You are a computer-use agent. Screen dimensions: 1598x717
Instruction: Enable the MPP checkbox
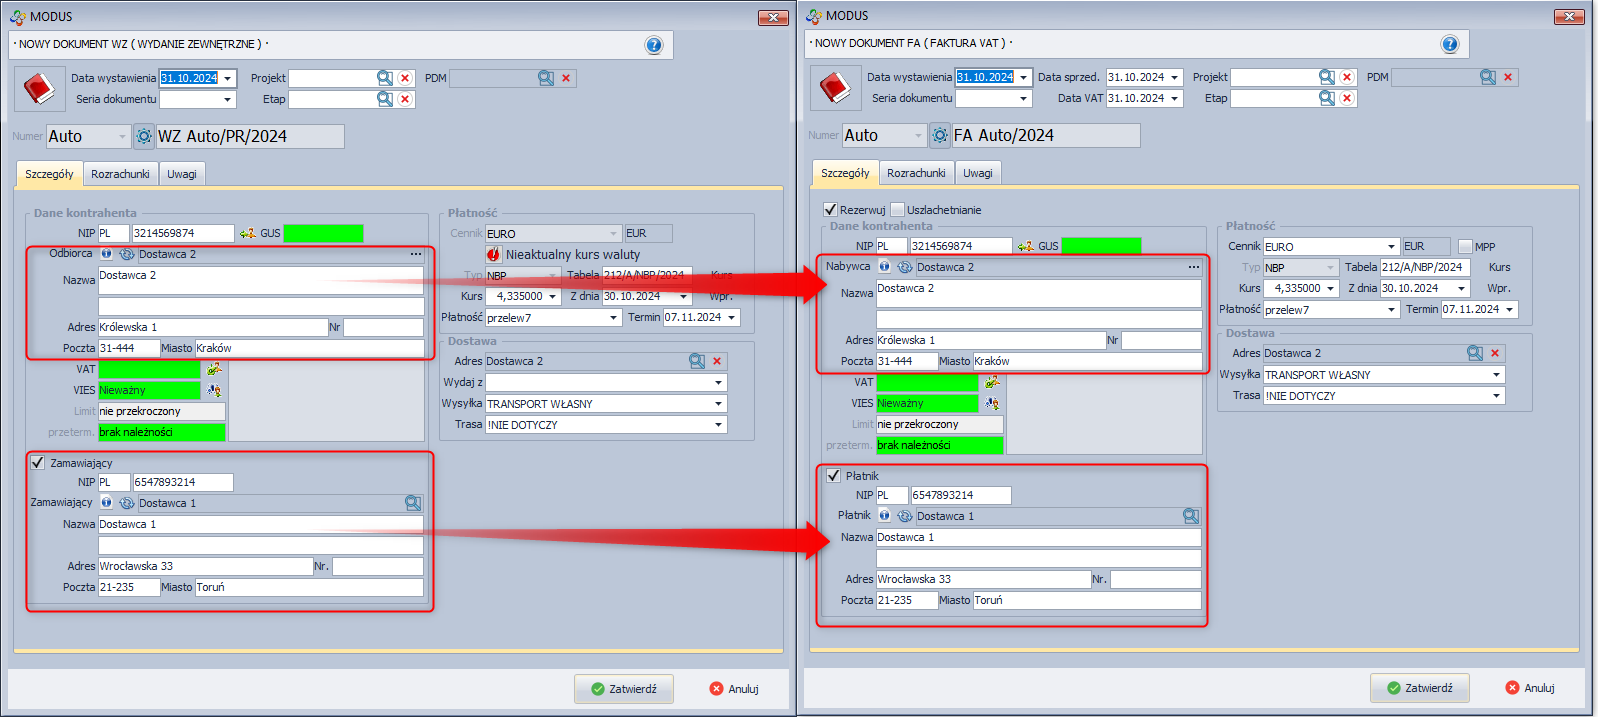[1465, 246]
